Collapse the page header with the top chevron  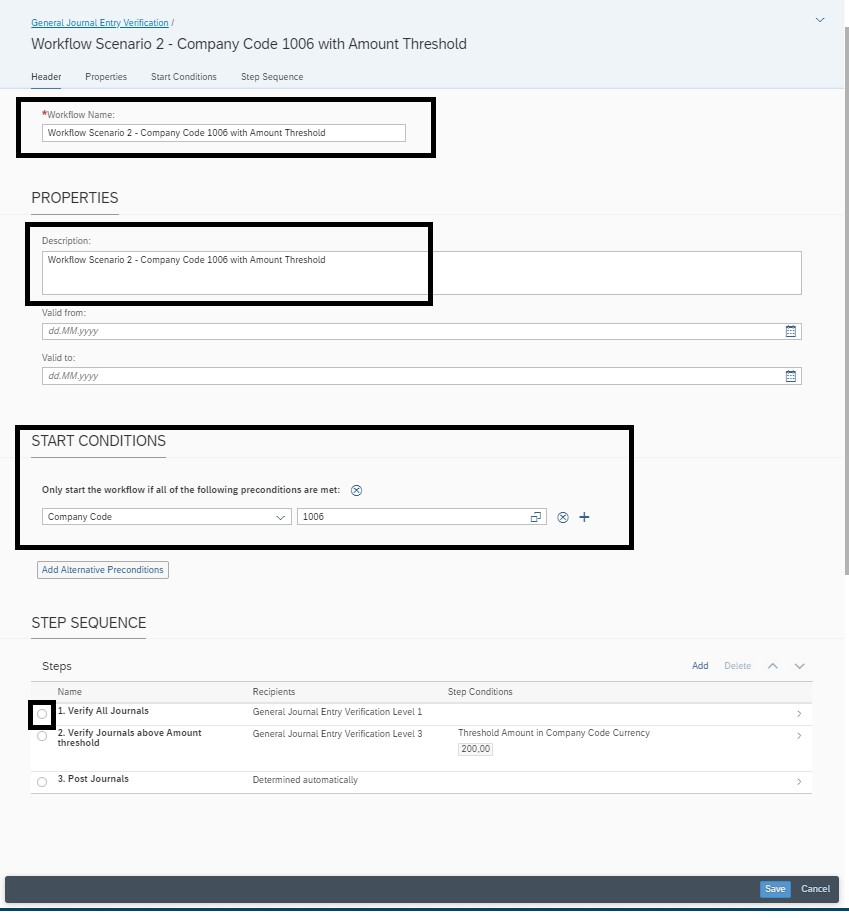(820, 20)
